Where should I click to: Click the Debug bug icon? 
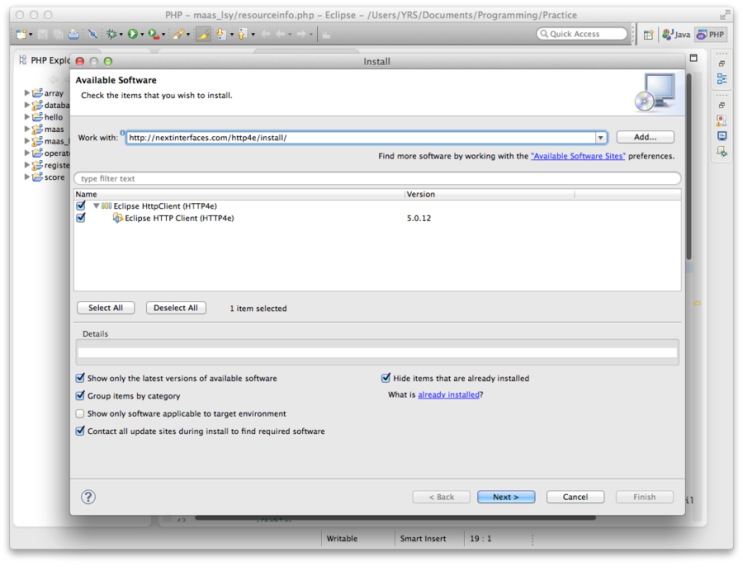tap(111, 34)
